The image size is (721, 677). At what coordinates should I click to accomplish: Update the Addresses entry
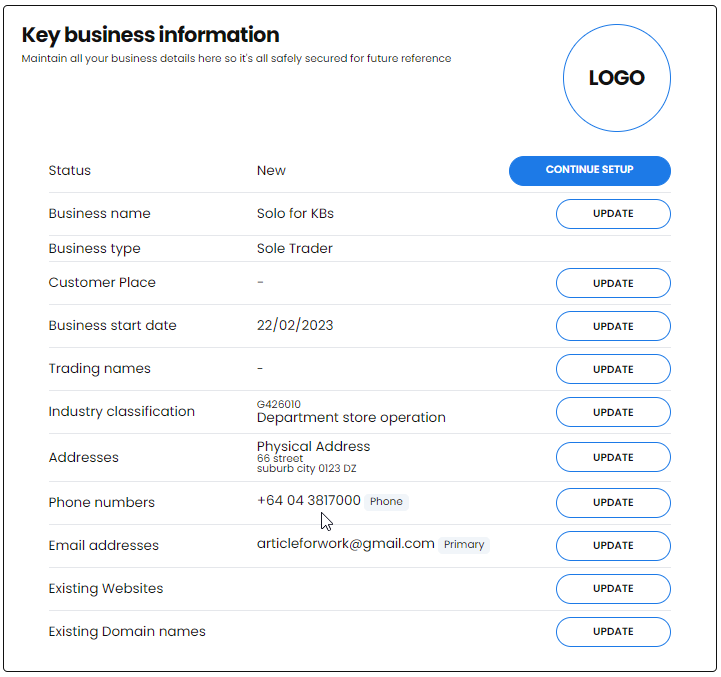(613, 457)
